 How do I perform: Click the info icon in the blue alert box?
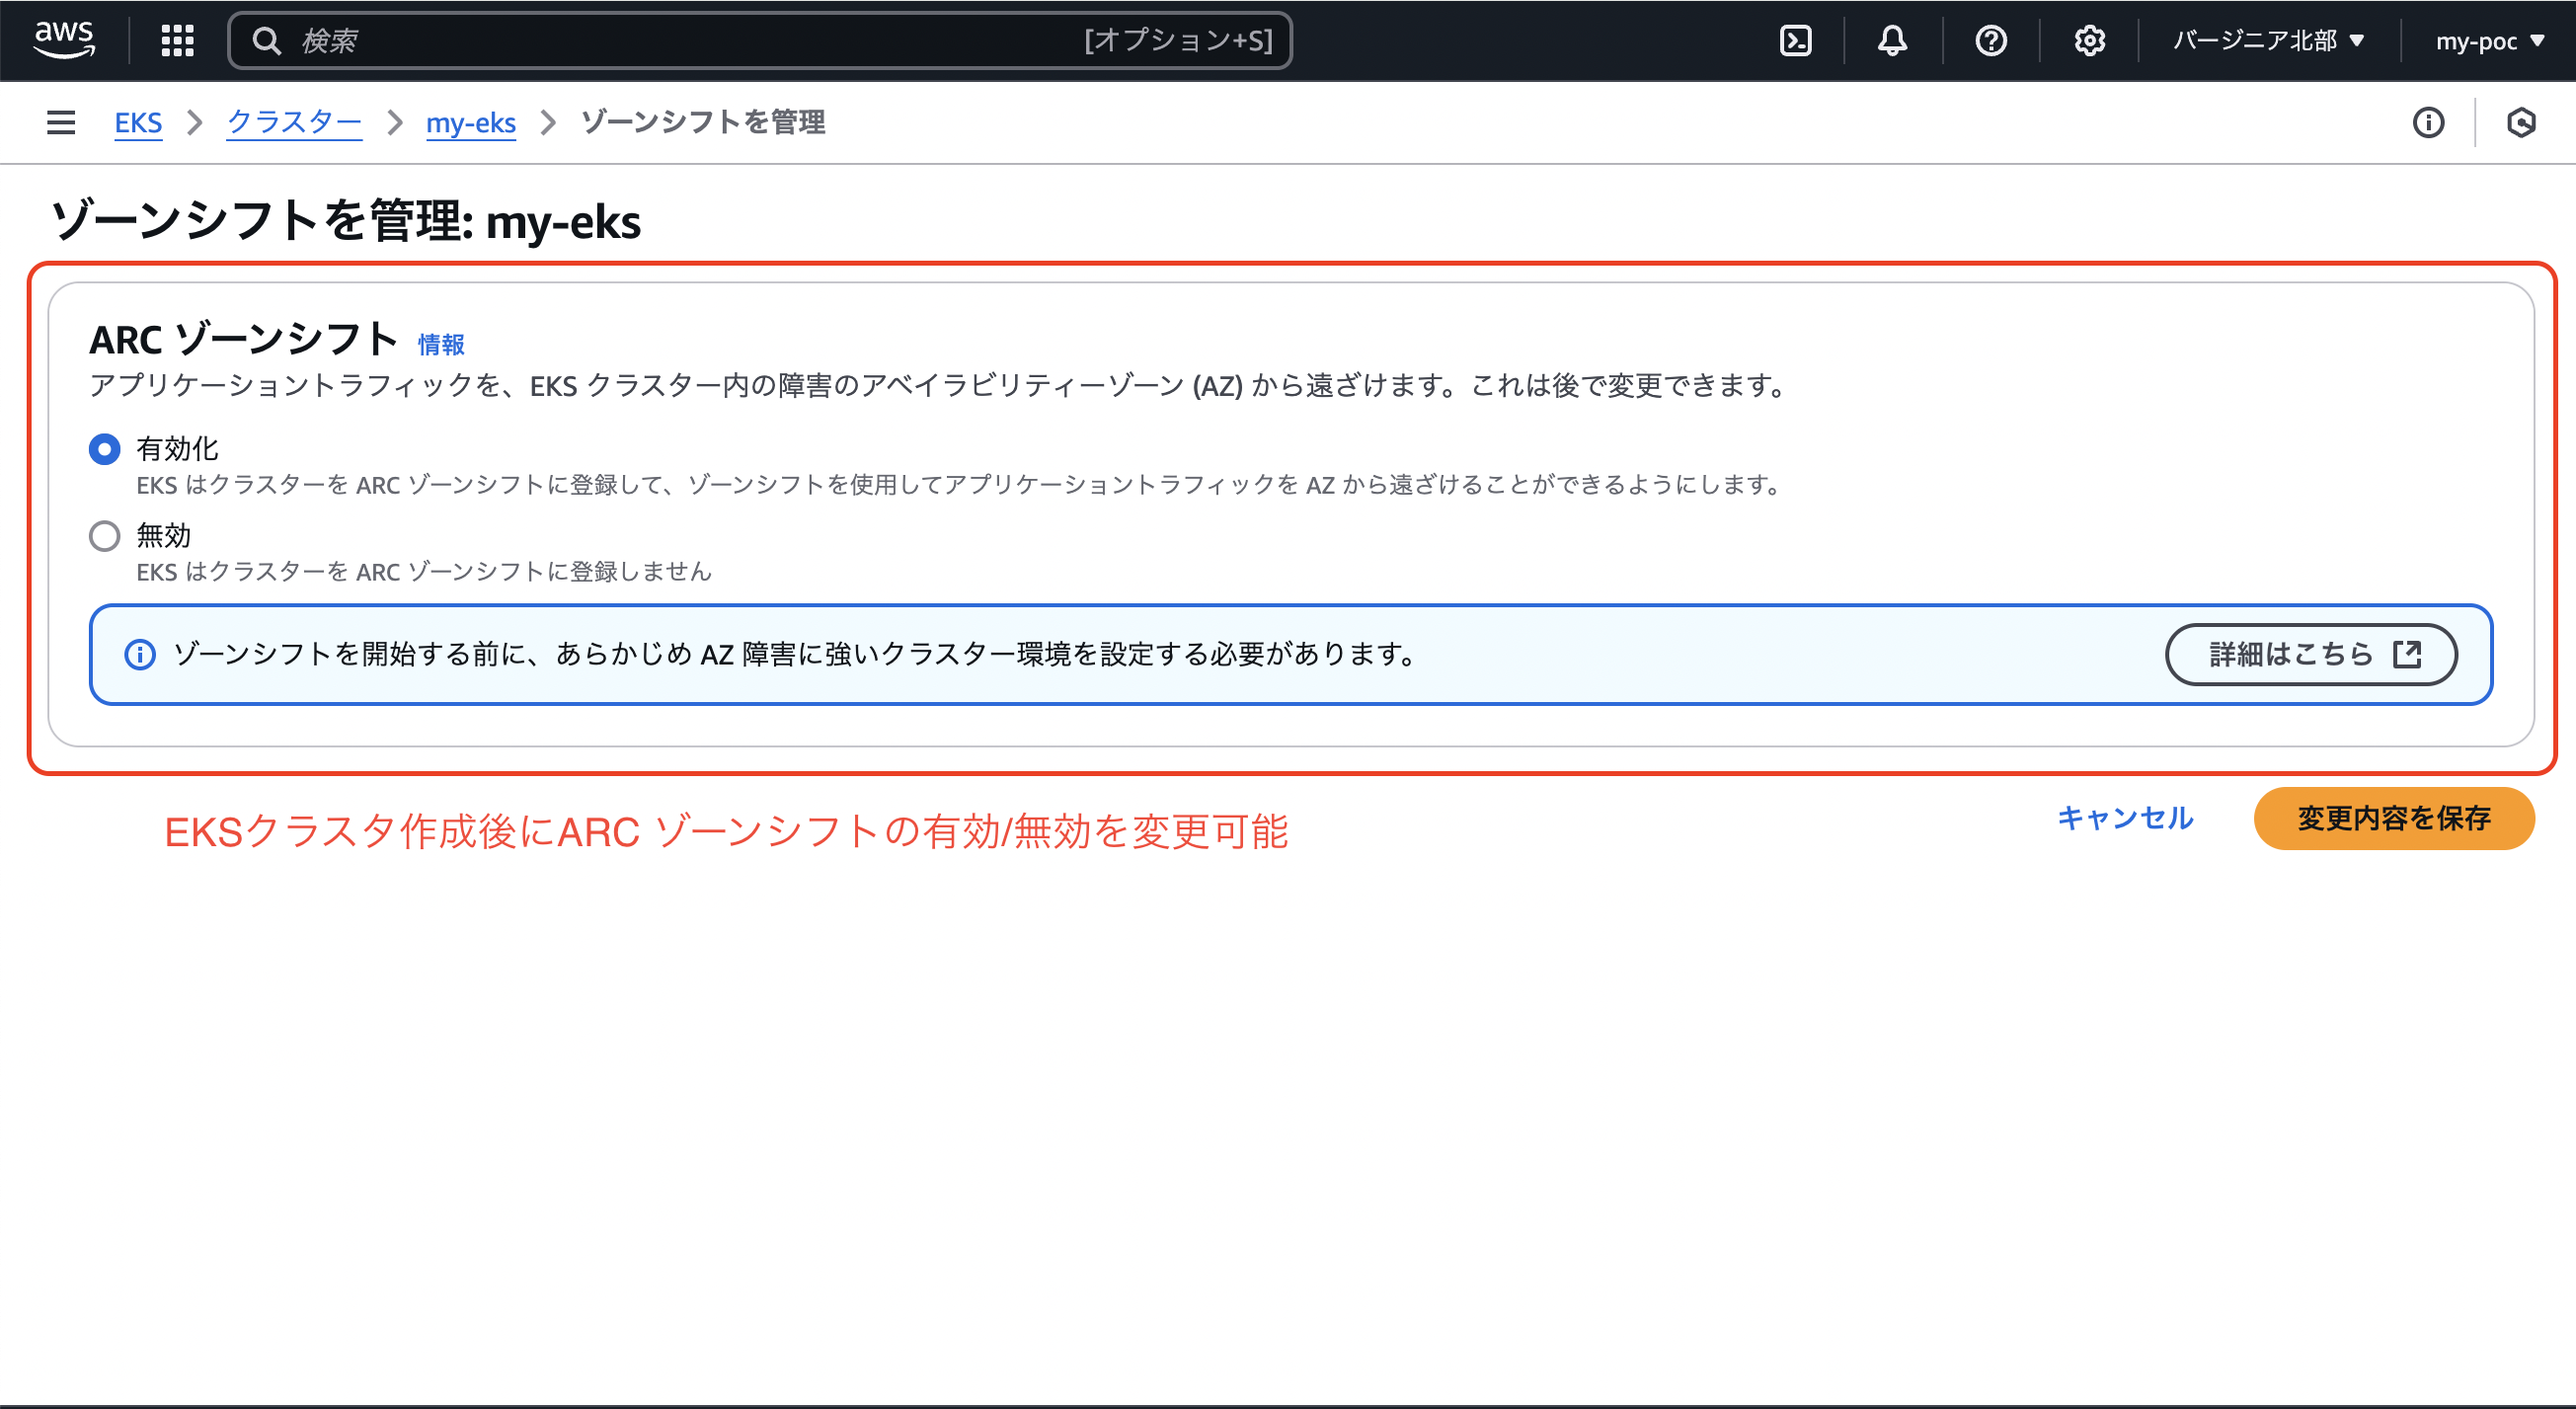140,654
